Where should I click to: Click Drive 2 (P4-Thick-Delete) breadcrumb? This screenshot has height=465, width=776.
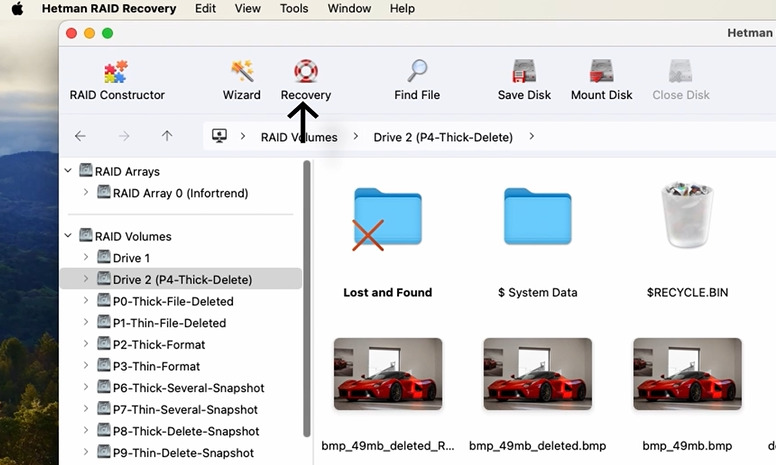click(443, 137)
